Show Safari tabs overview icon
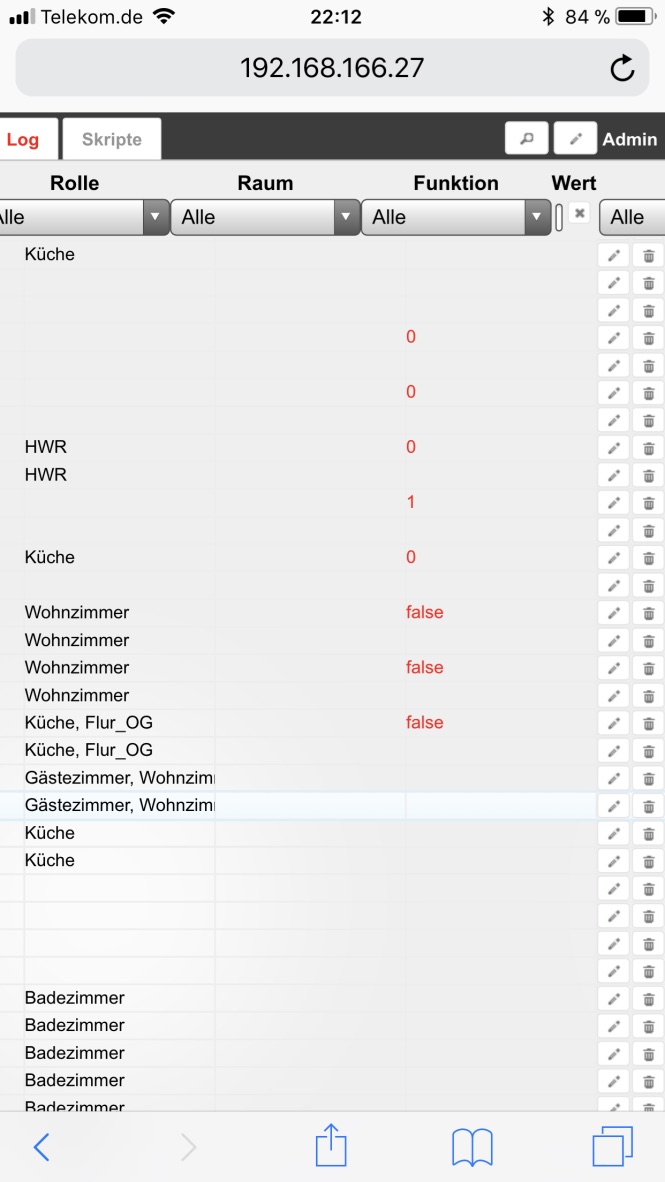Screen dimensions: 665x1182 click(612, 1147)
